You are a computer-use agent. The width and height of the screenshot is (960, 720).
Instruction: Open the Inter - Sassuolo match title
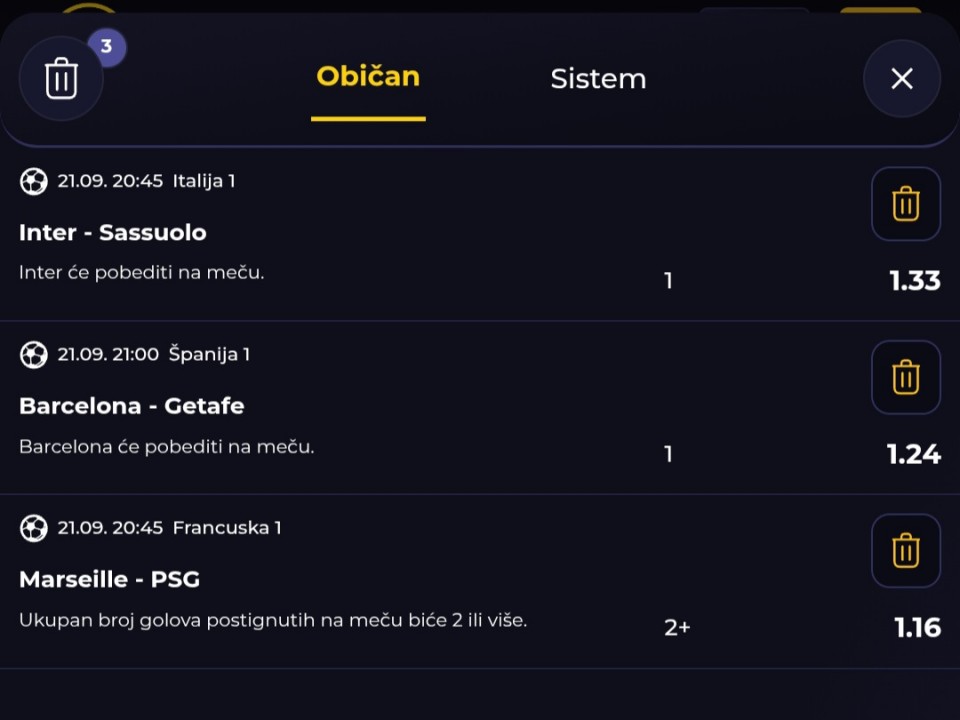point(113,233)
